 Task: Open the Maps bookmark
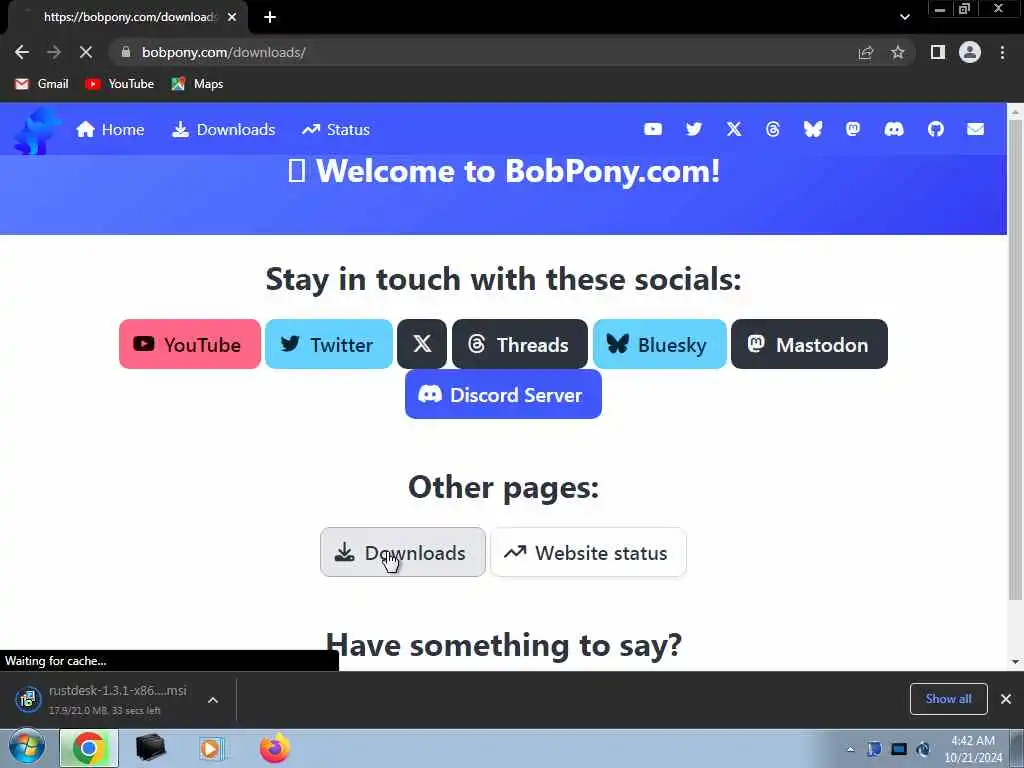tap(197, 84)
